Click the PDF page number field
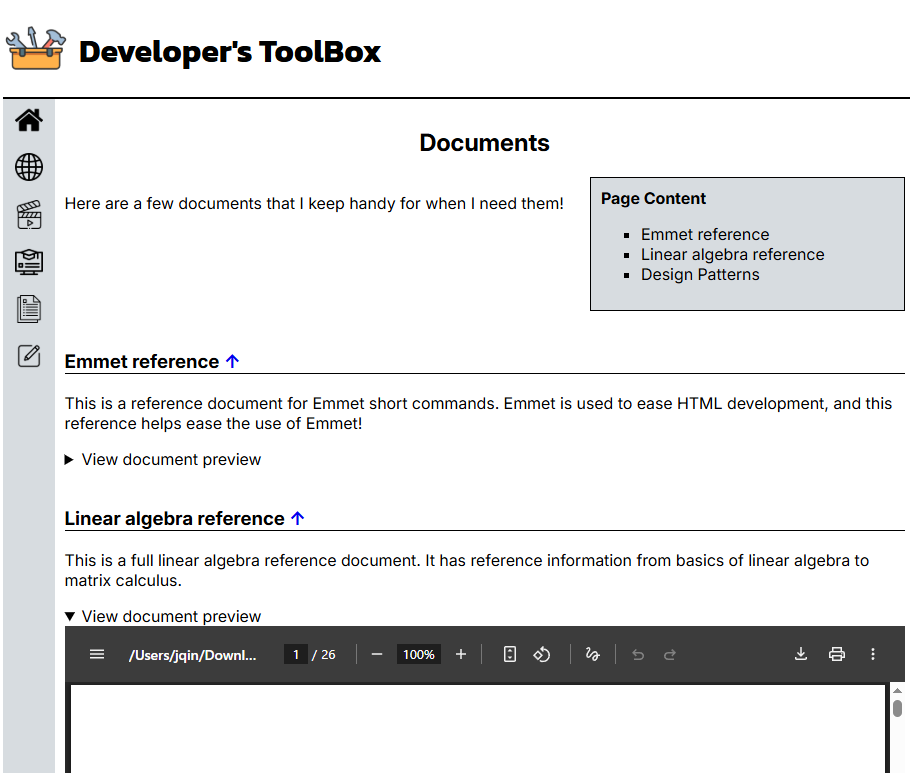 point(296,655)
